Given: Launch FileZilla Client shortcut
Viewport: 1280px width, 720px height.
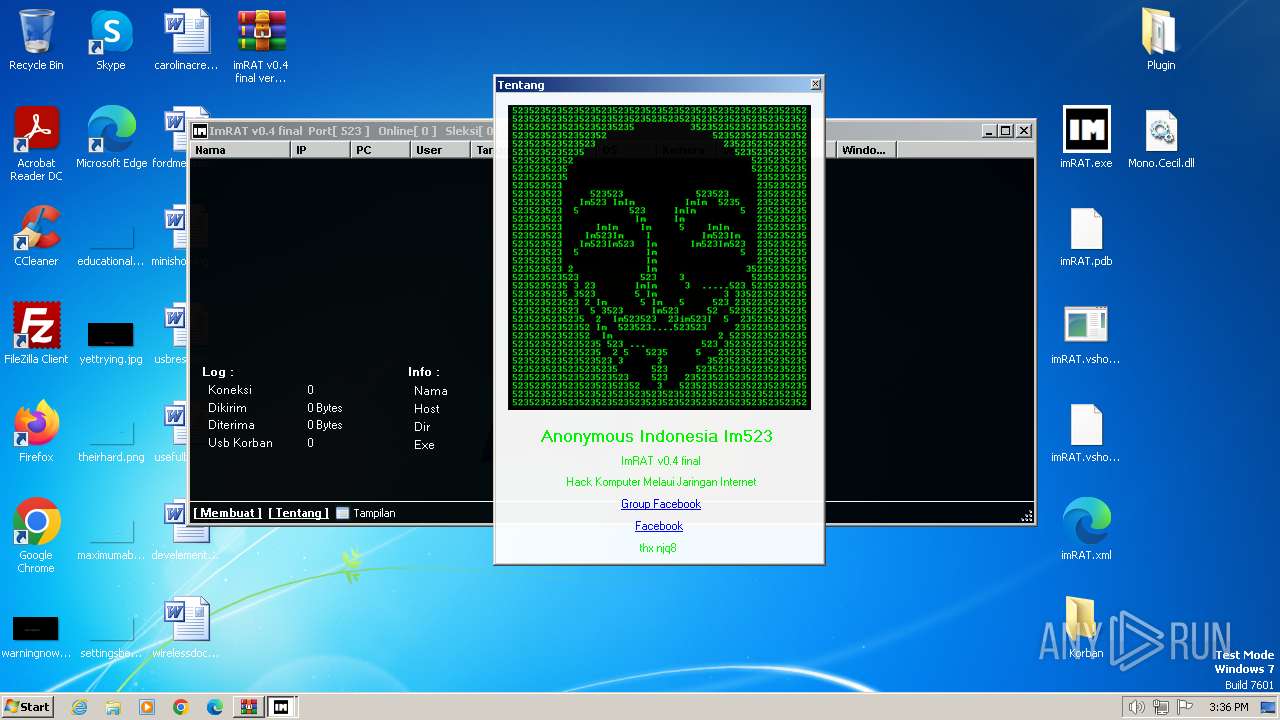Looking at the screenshot, I should tap(36, 334).
